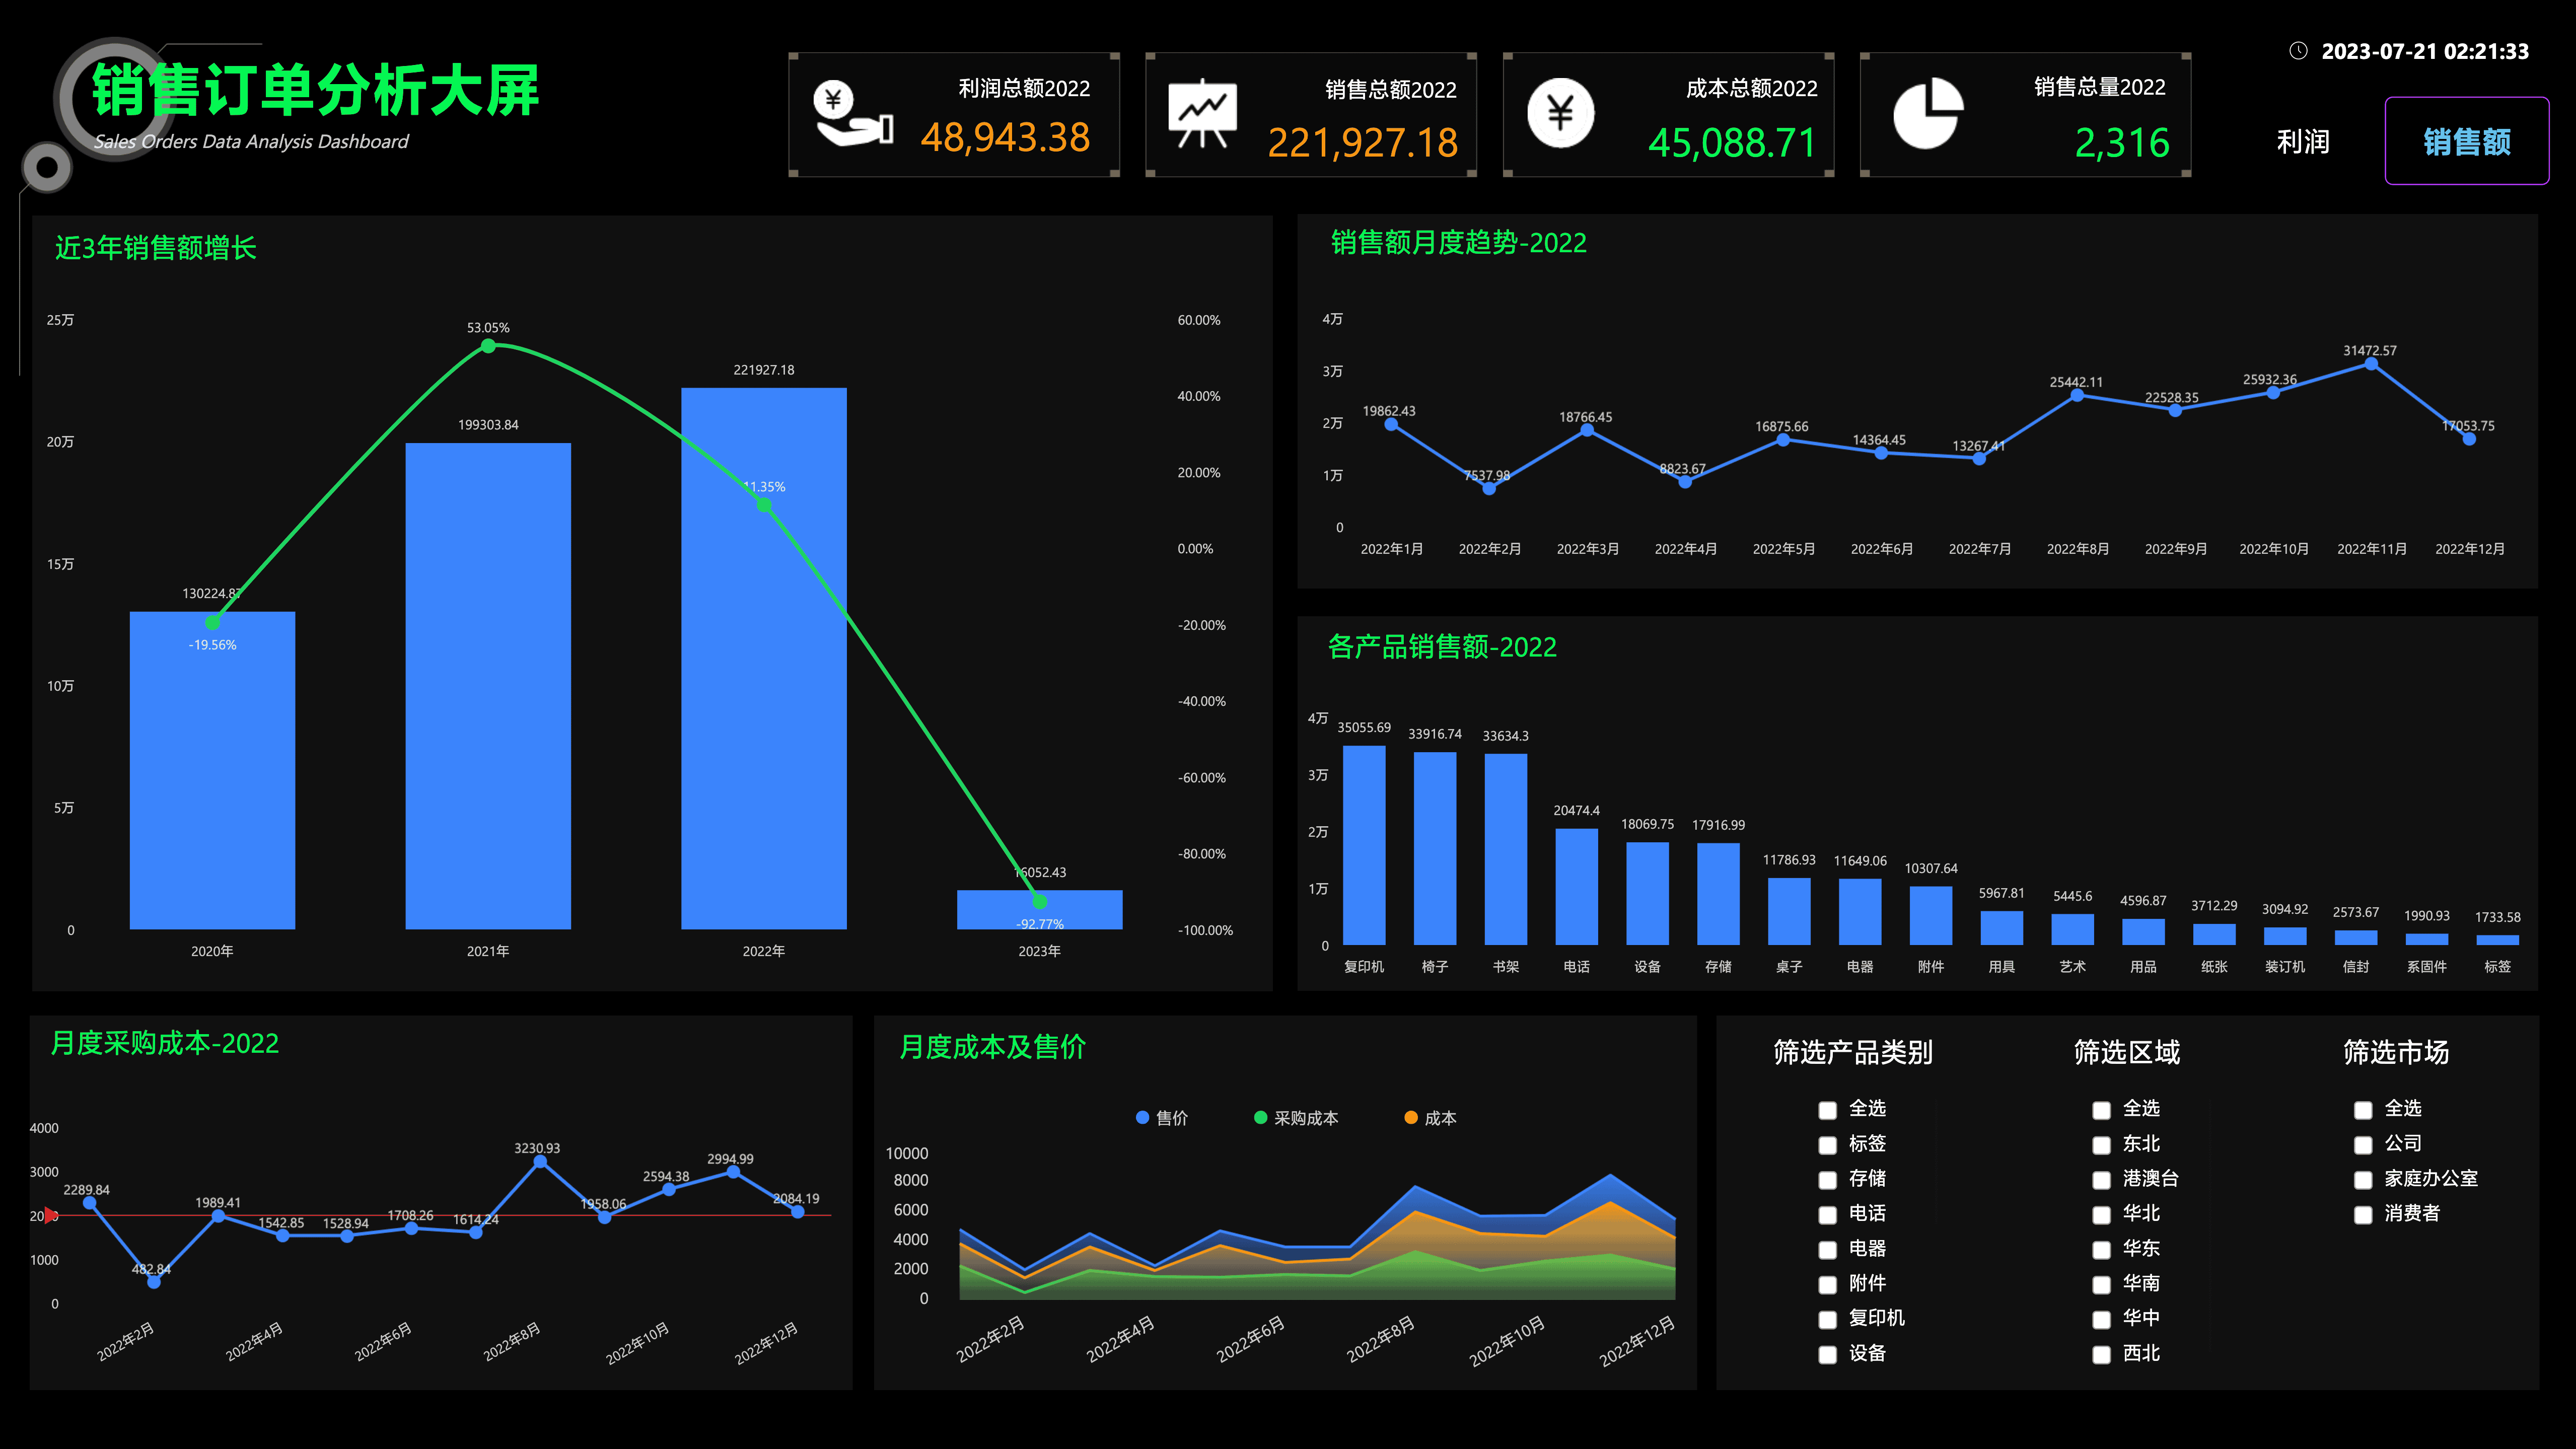Check the 复印机 product category box

tap(1827, 1320)
